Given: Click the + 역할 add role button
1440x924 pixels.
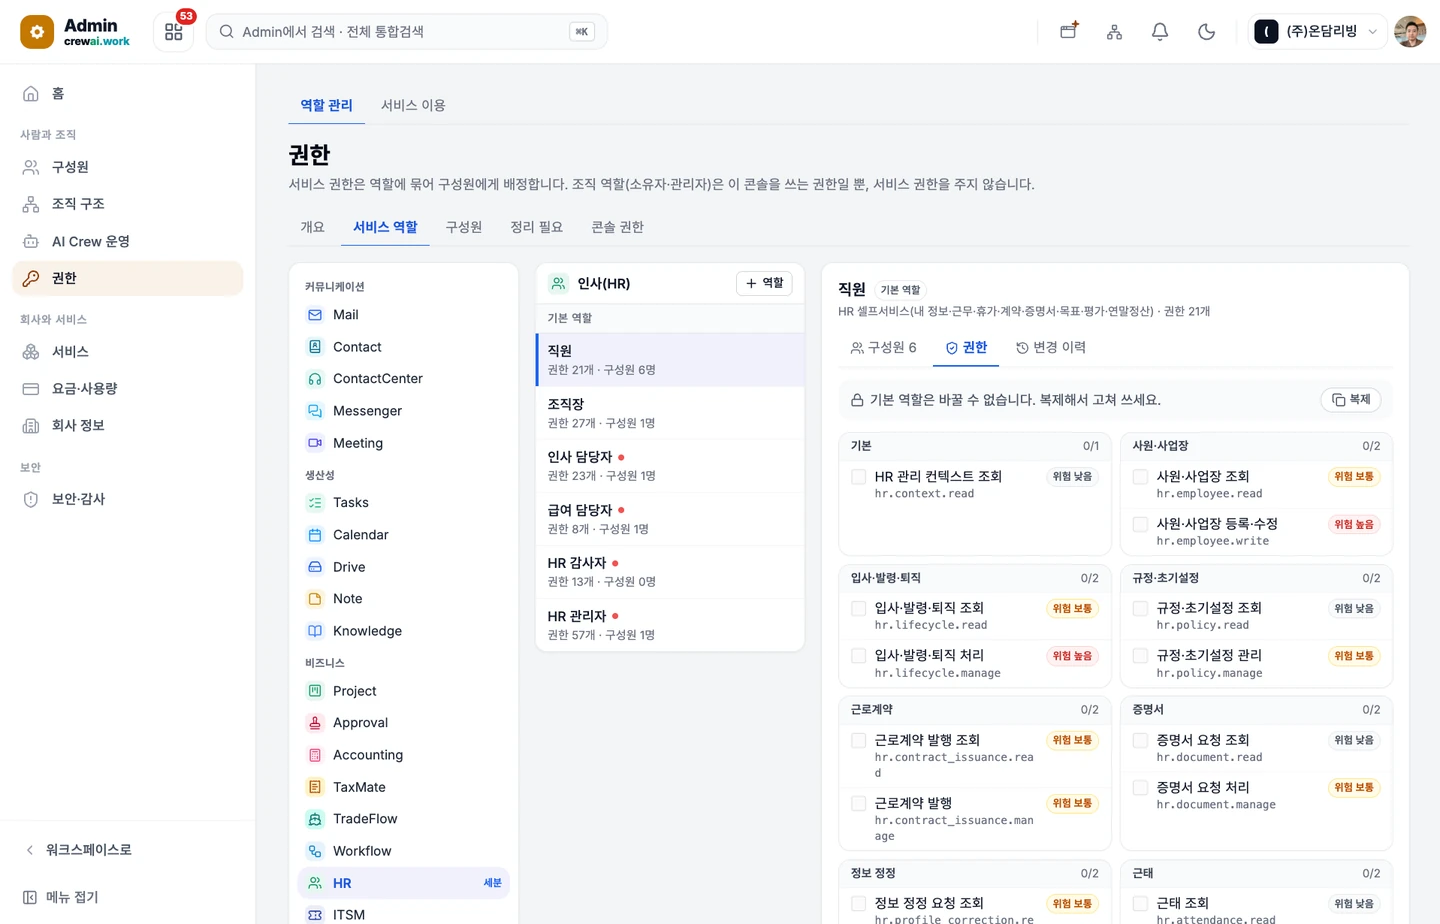Looking at the screenshot, I should 765,283.
